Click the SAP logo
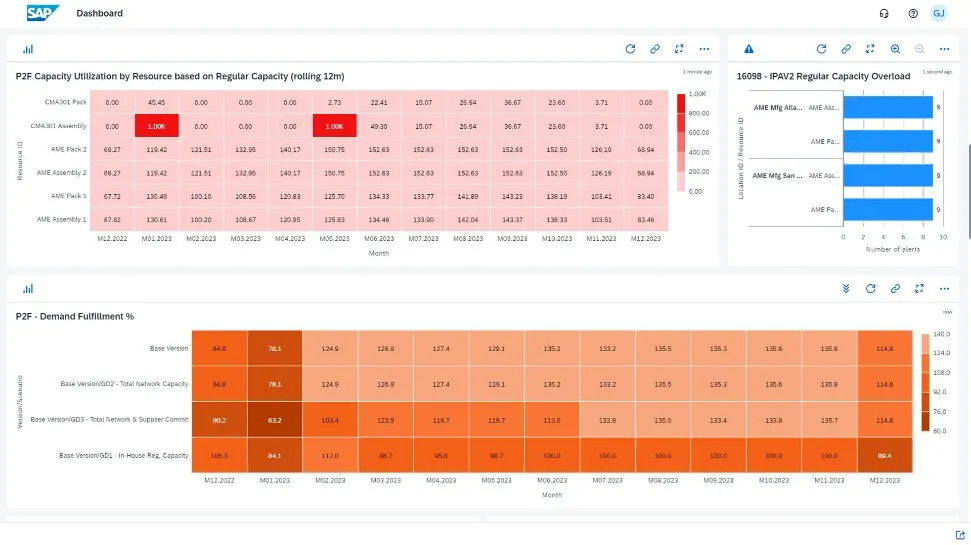Viewport: 971px width, 545px height. pos(43,13)
